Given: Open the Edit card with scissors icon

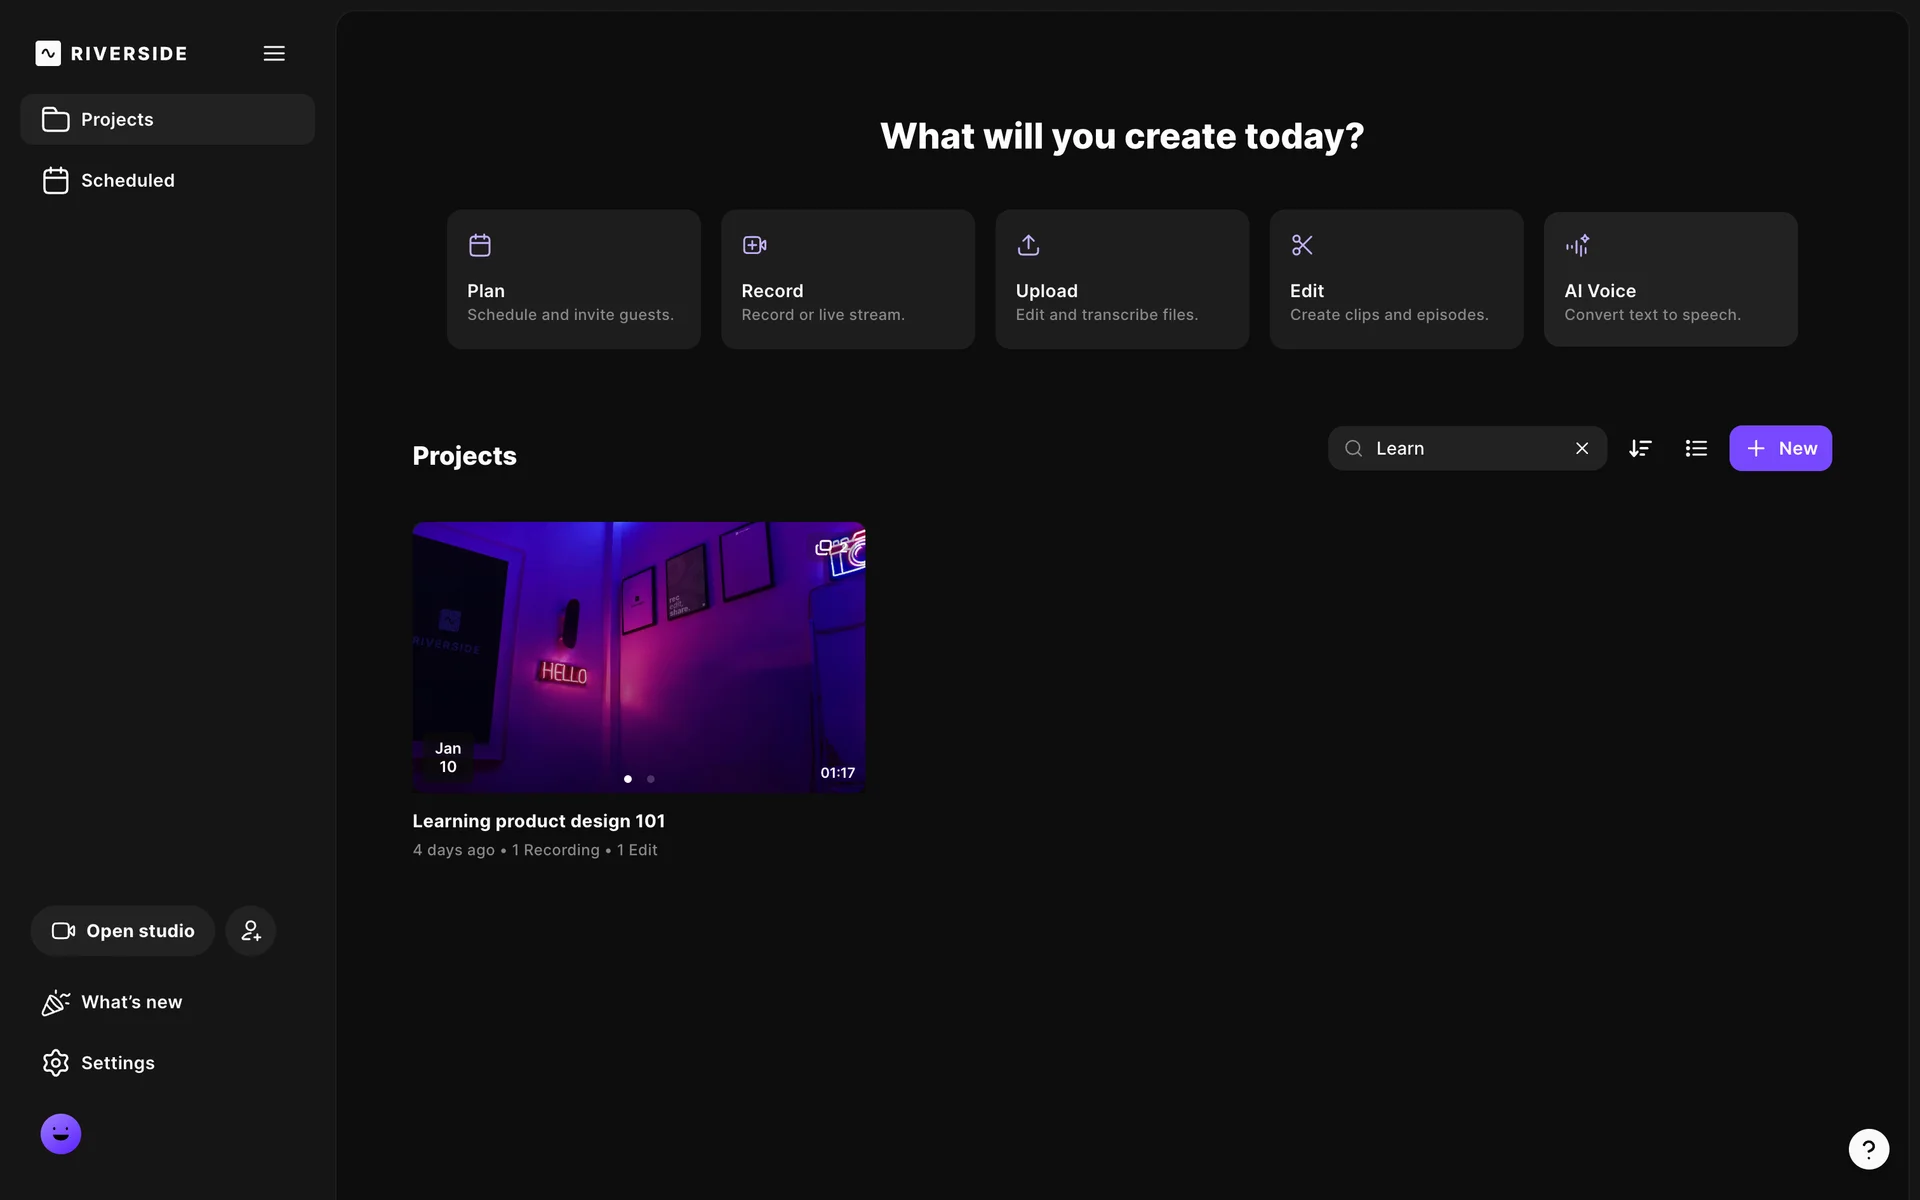Looking at the screenshot, I should tap(1396, 279).
